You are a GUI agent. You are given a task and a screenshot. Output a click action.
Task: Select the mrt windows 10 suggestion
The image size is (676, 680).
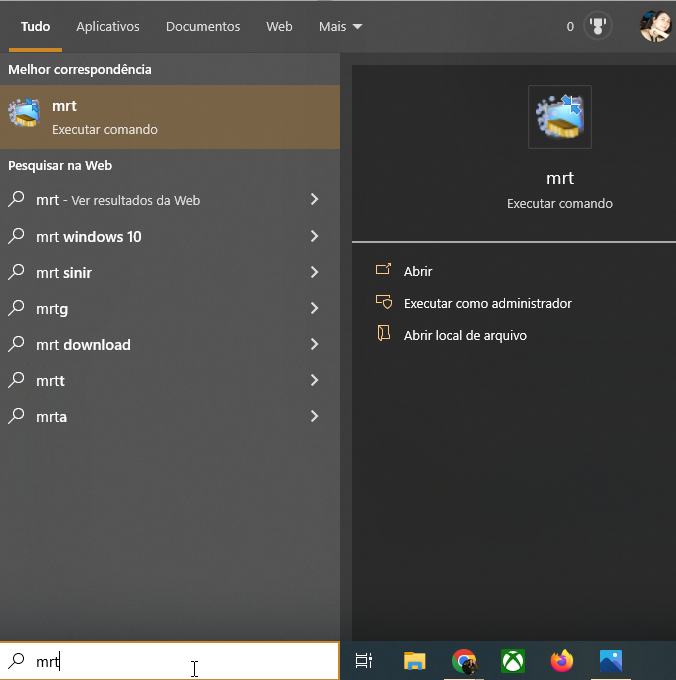pyautogui.click(x=88, y=237)
